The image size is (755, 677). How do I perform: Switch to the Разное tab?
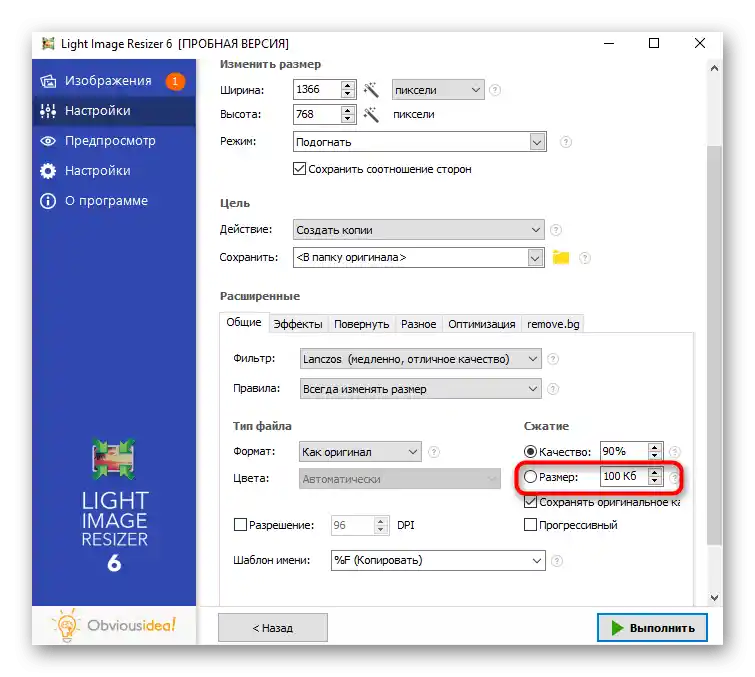418,324
